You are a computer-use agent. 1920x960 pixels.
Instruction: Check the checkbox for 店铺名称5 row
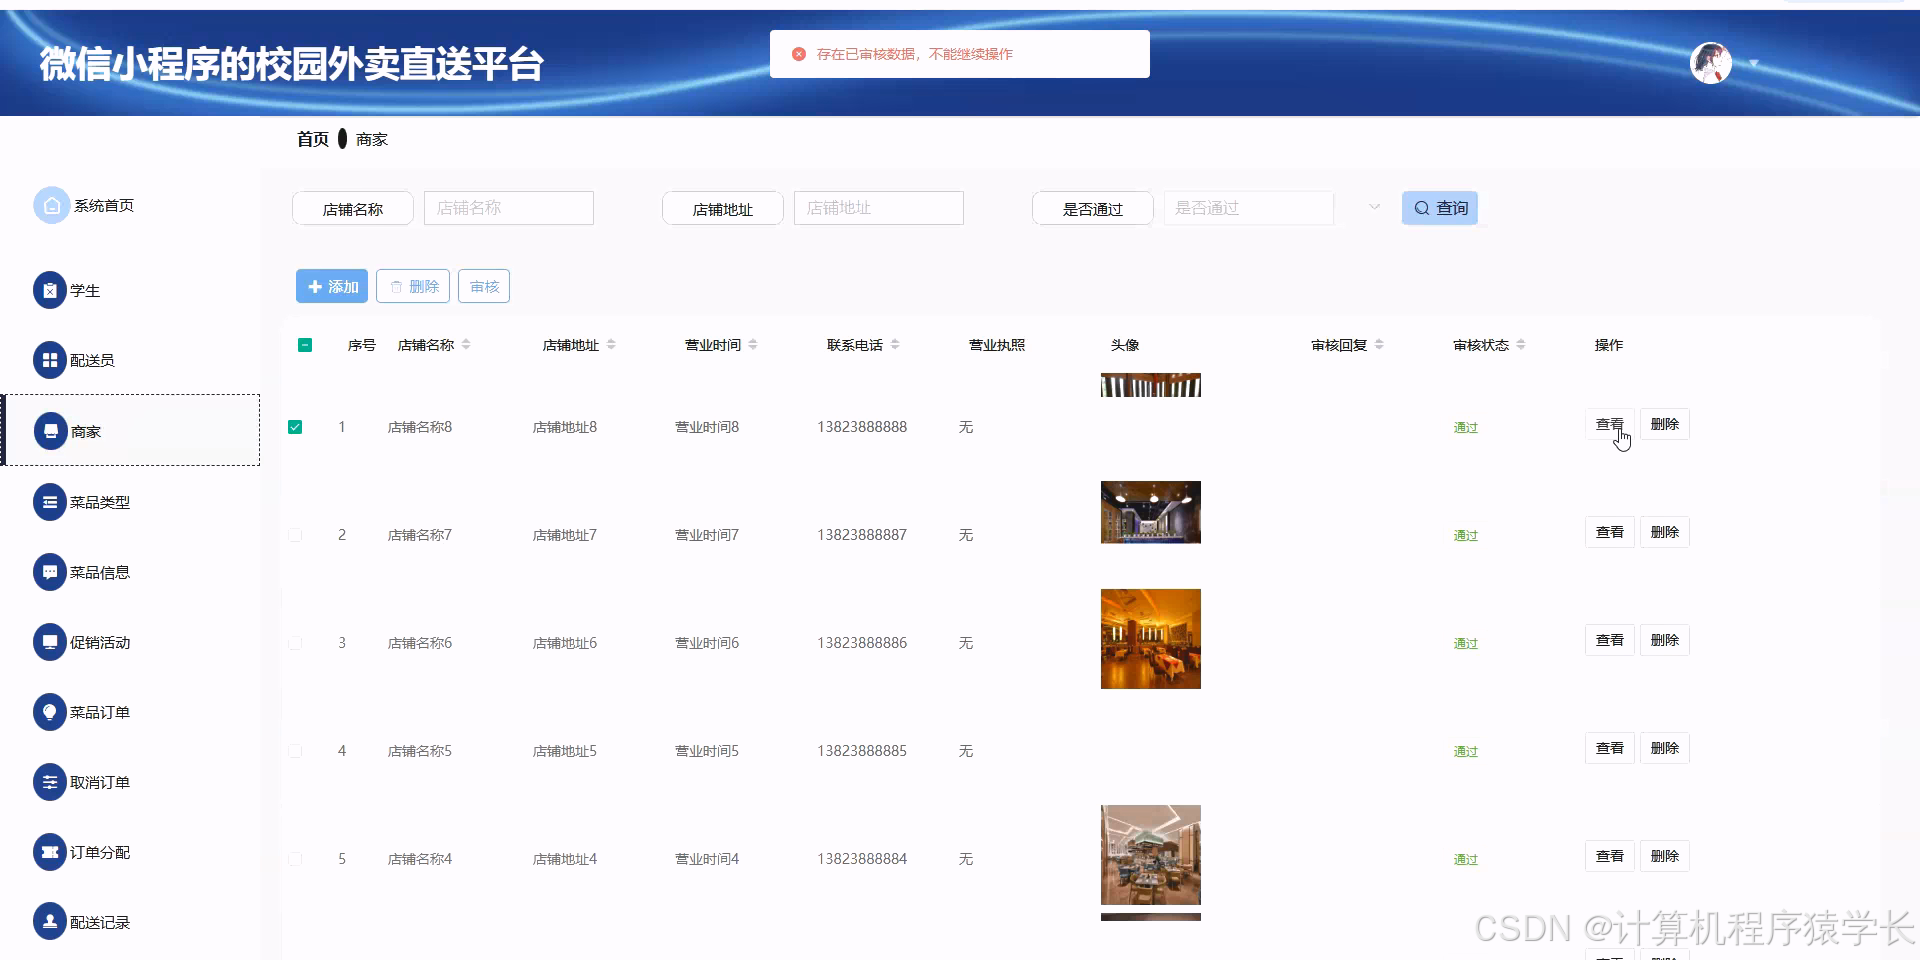pyautogui.click(x=295, y=751)
